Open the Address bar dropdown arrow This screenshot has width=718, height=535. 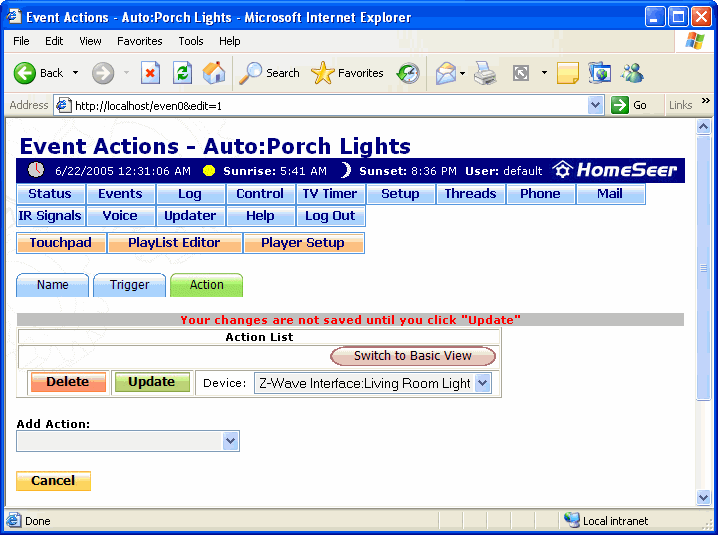click(595, 105)
